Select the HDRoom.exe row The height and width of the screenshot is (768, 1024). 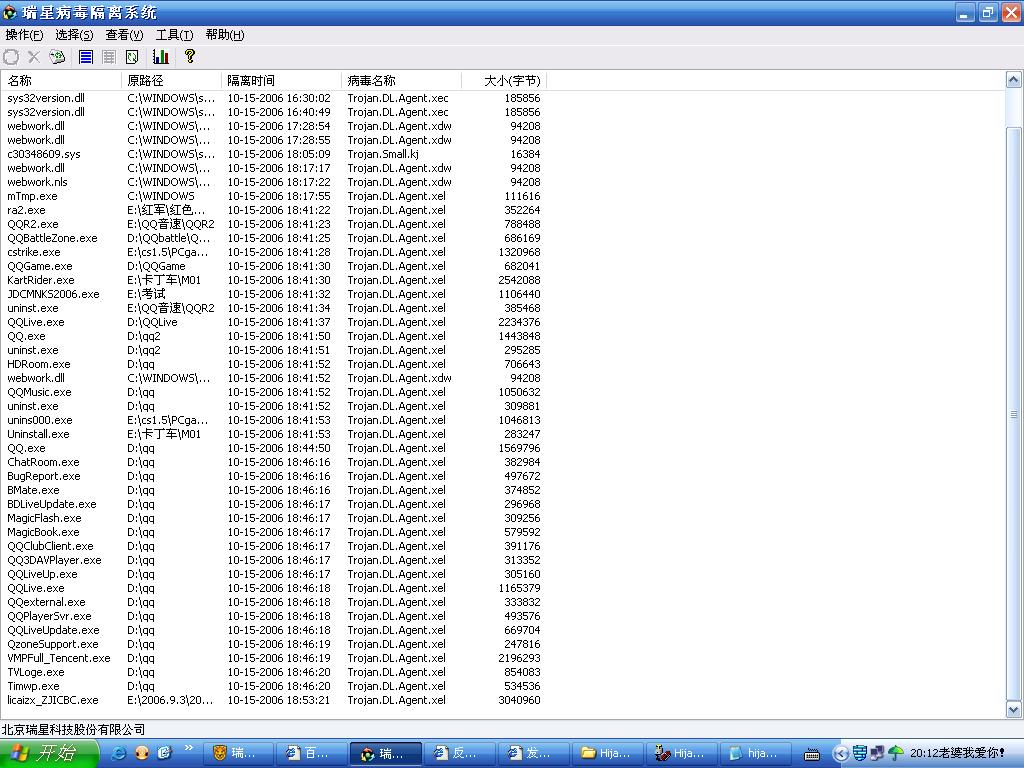click(x=274, y=364)
